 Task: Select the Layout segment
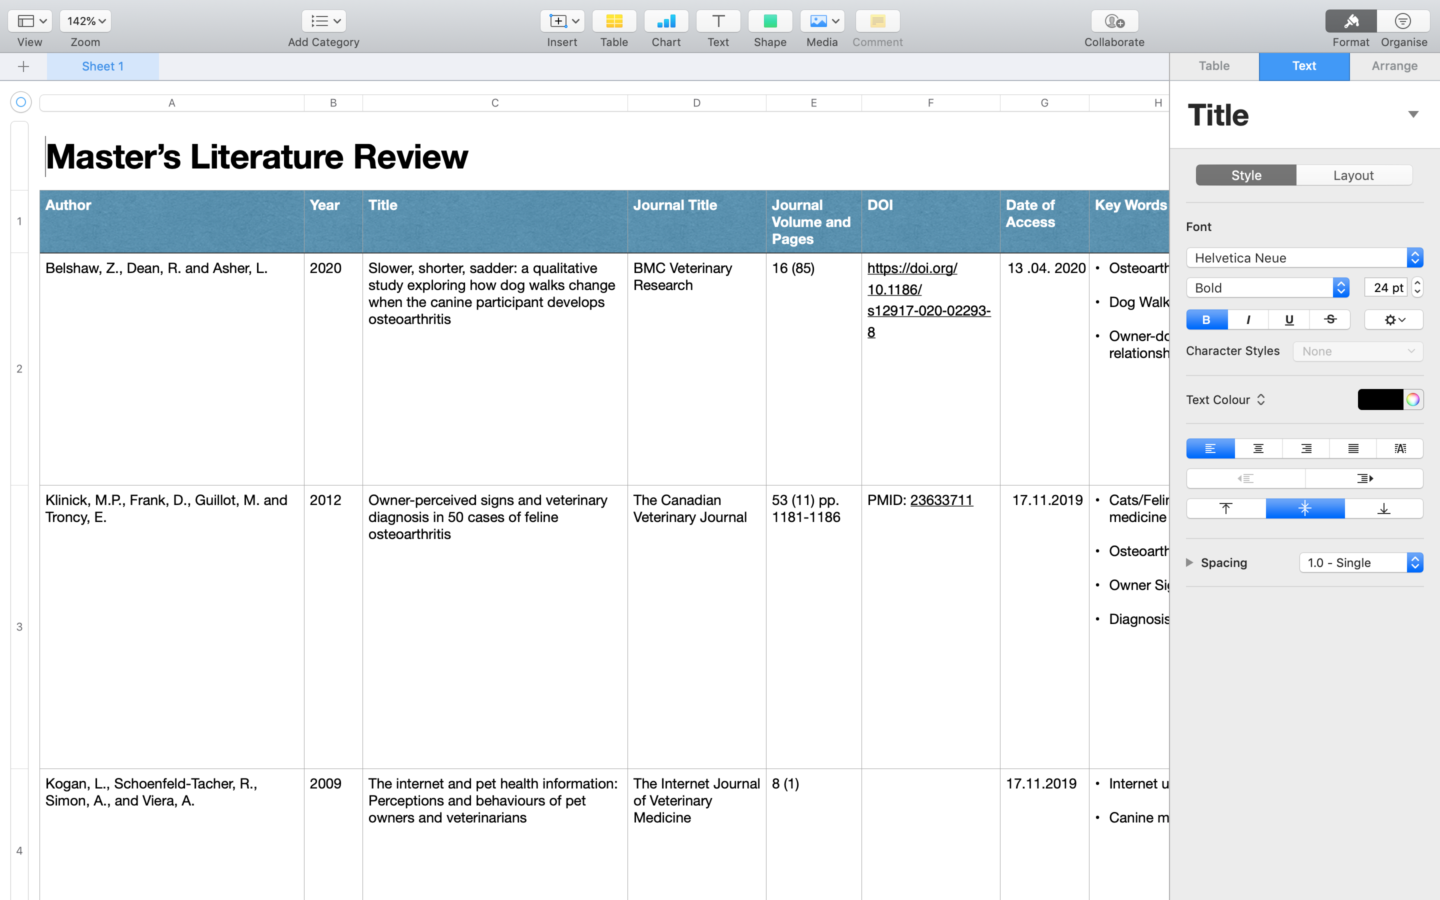click(1354, 175)
